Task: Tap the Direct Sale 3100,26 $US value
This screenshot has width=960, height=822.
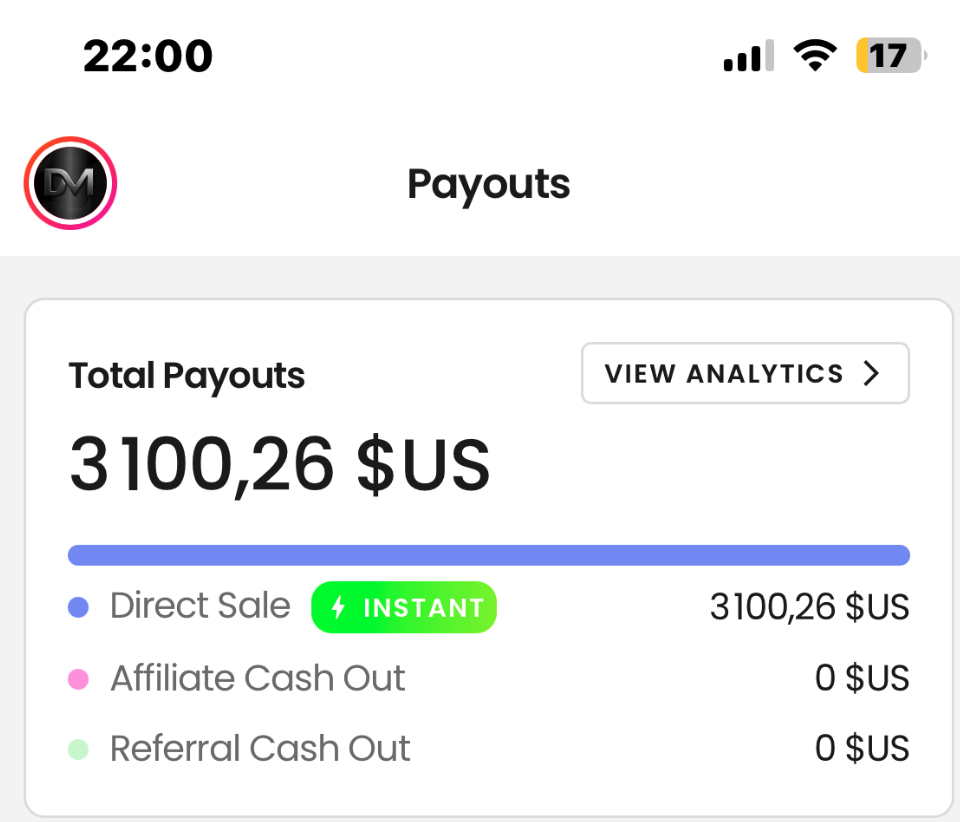Action: tap(809, 607)
